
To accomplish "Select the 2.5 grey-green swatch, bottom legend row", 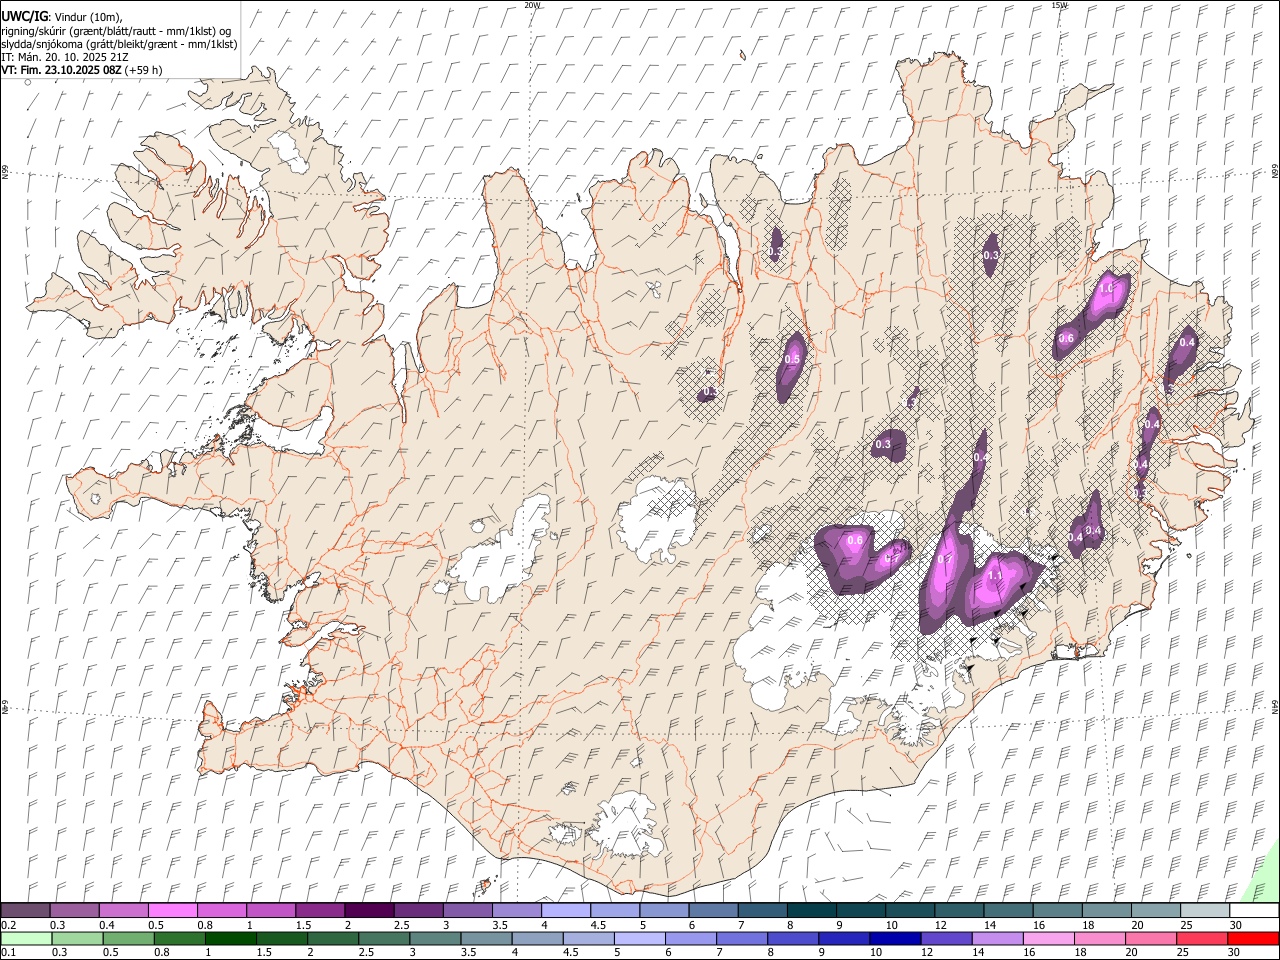I will point(383,938).
